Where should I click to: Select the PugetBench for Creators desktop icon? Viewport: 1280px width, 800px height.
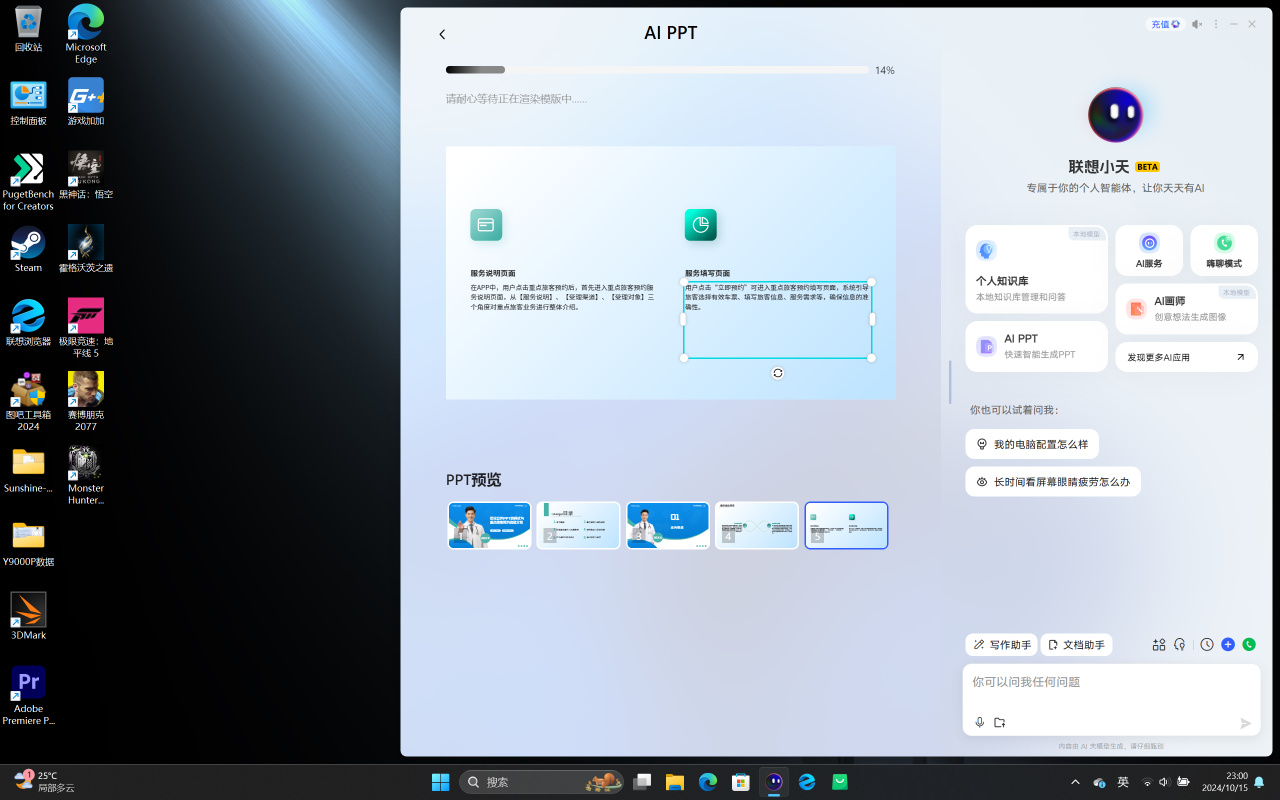point(29,181)
